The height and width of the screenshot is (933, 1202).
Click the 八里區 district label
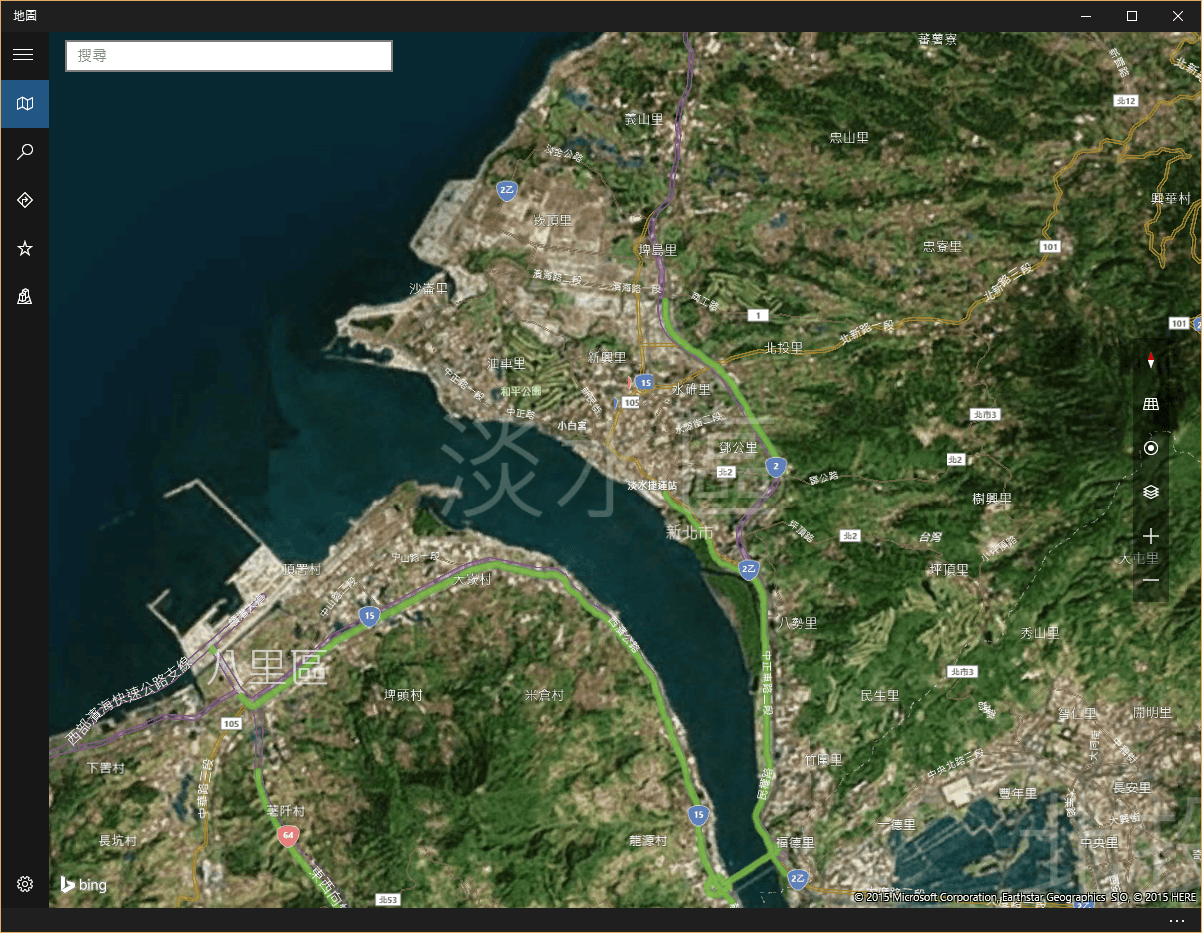[x=268, y=669]
